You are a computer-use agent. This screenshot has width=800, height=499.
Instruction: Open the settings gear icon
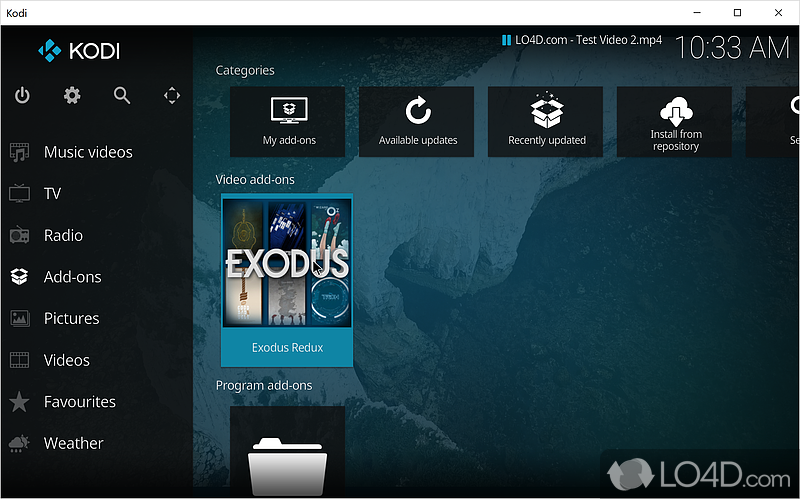pyautogui.click(x=72, y=95)
